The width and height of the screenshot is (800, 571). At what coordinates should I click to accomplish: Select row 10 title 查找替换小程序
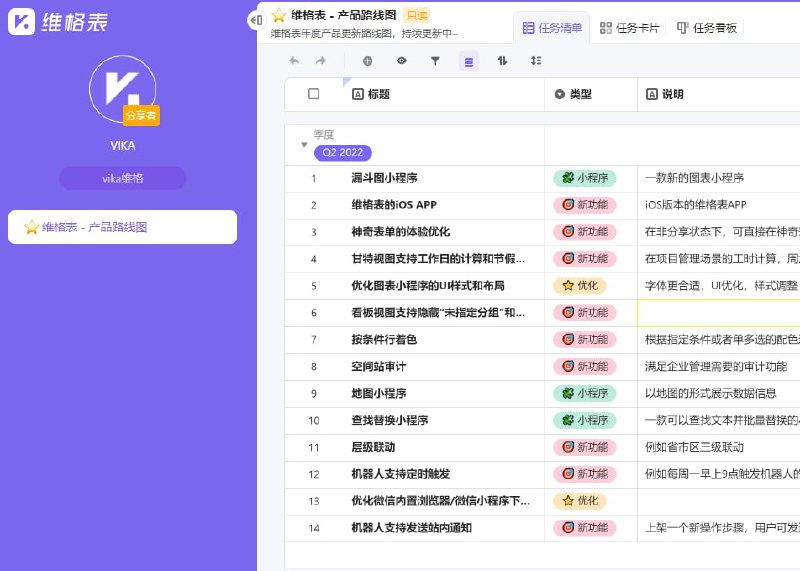pyautogui.click(x=390, y=420)
